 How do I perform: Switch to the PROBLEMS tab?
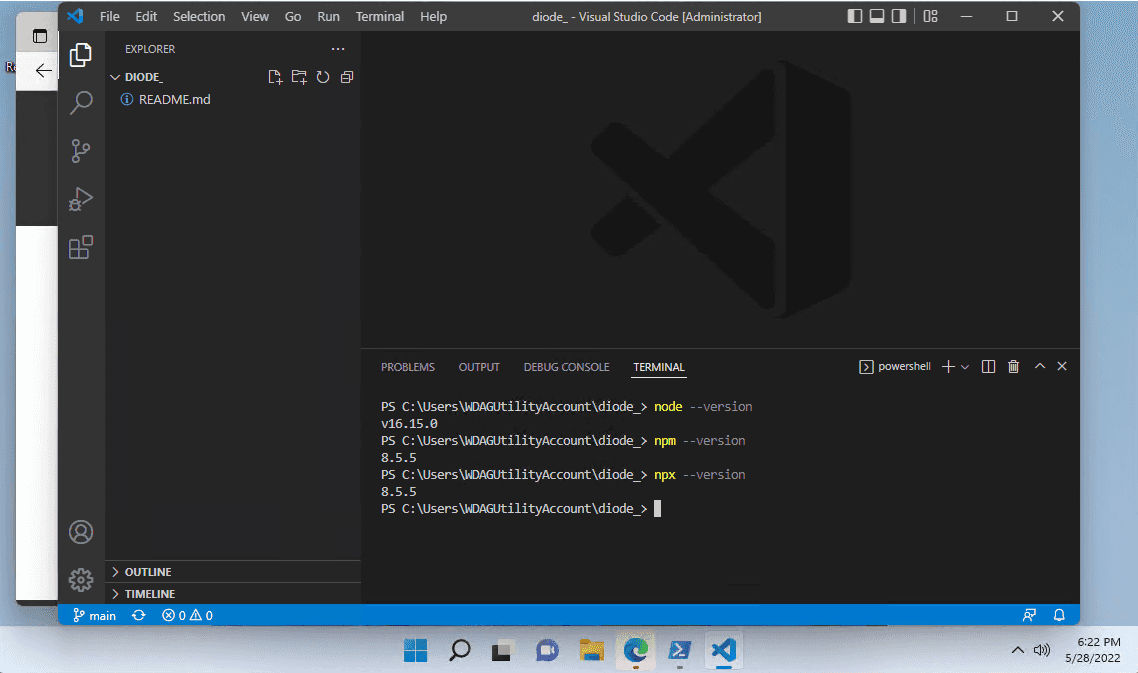coord(408,367)
